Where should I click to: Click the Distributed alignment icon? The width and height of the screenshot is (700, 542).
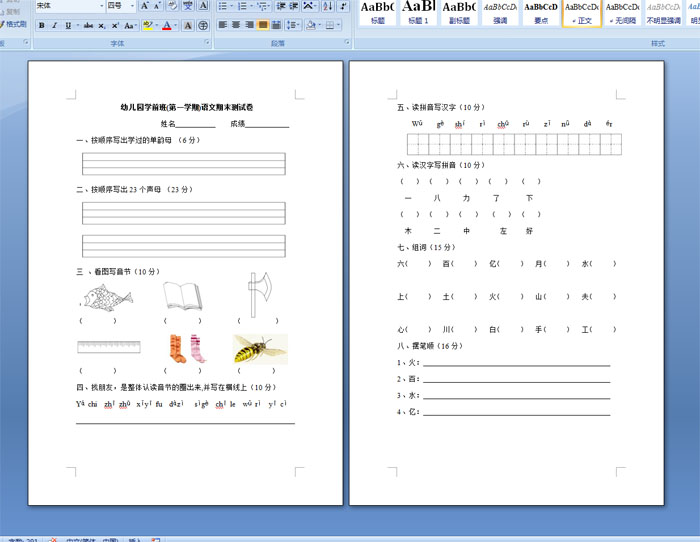[276, 25]
